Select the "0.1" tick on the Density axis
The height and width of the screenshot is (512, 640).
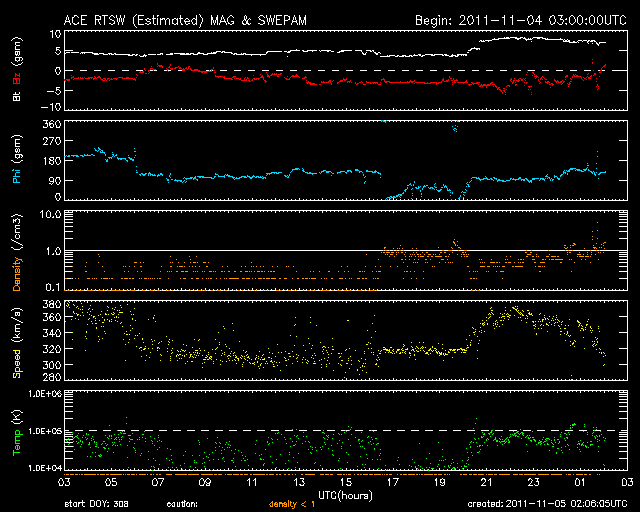tap(53, 287)
